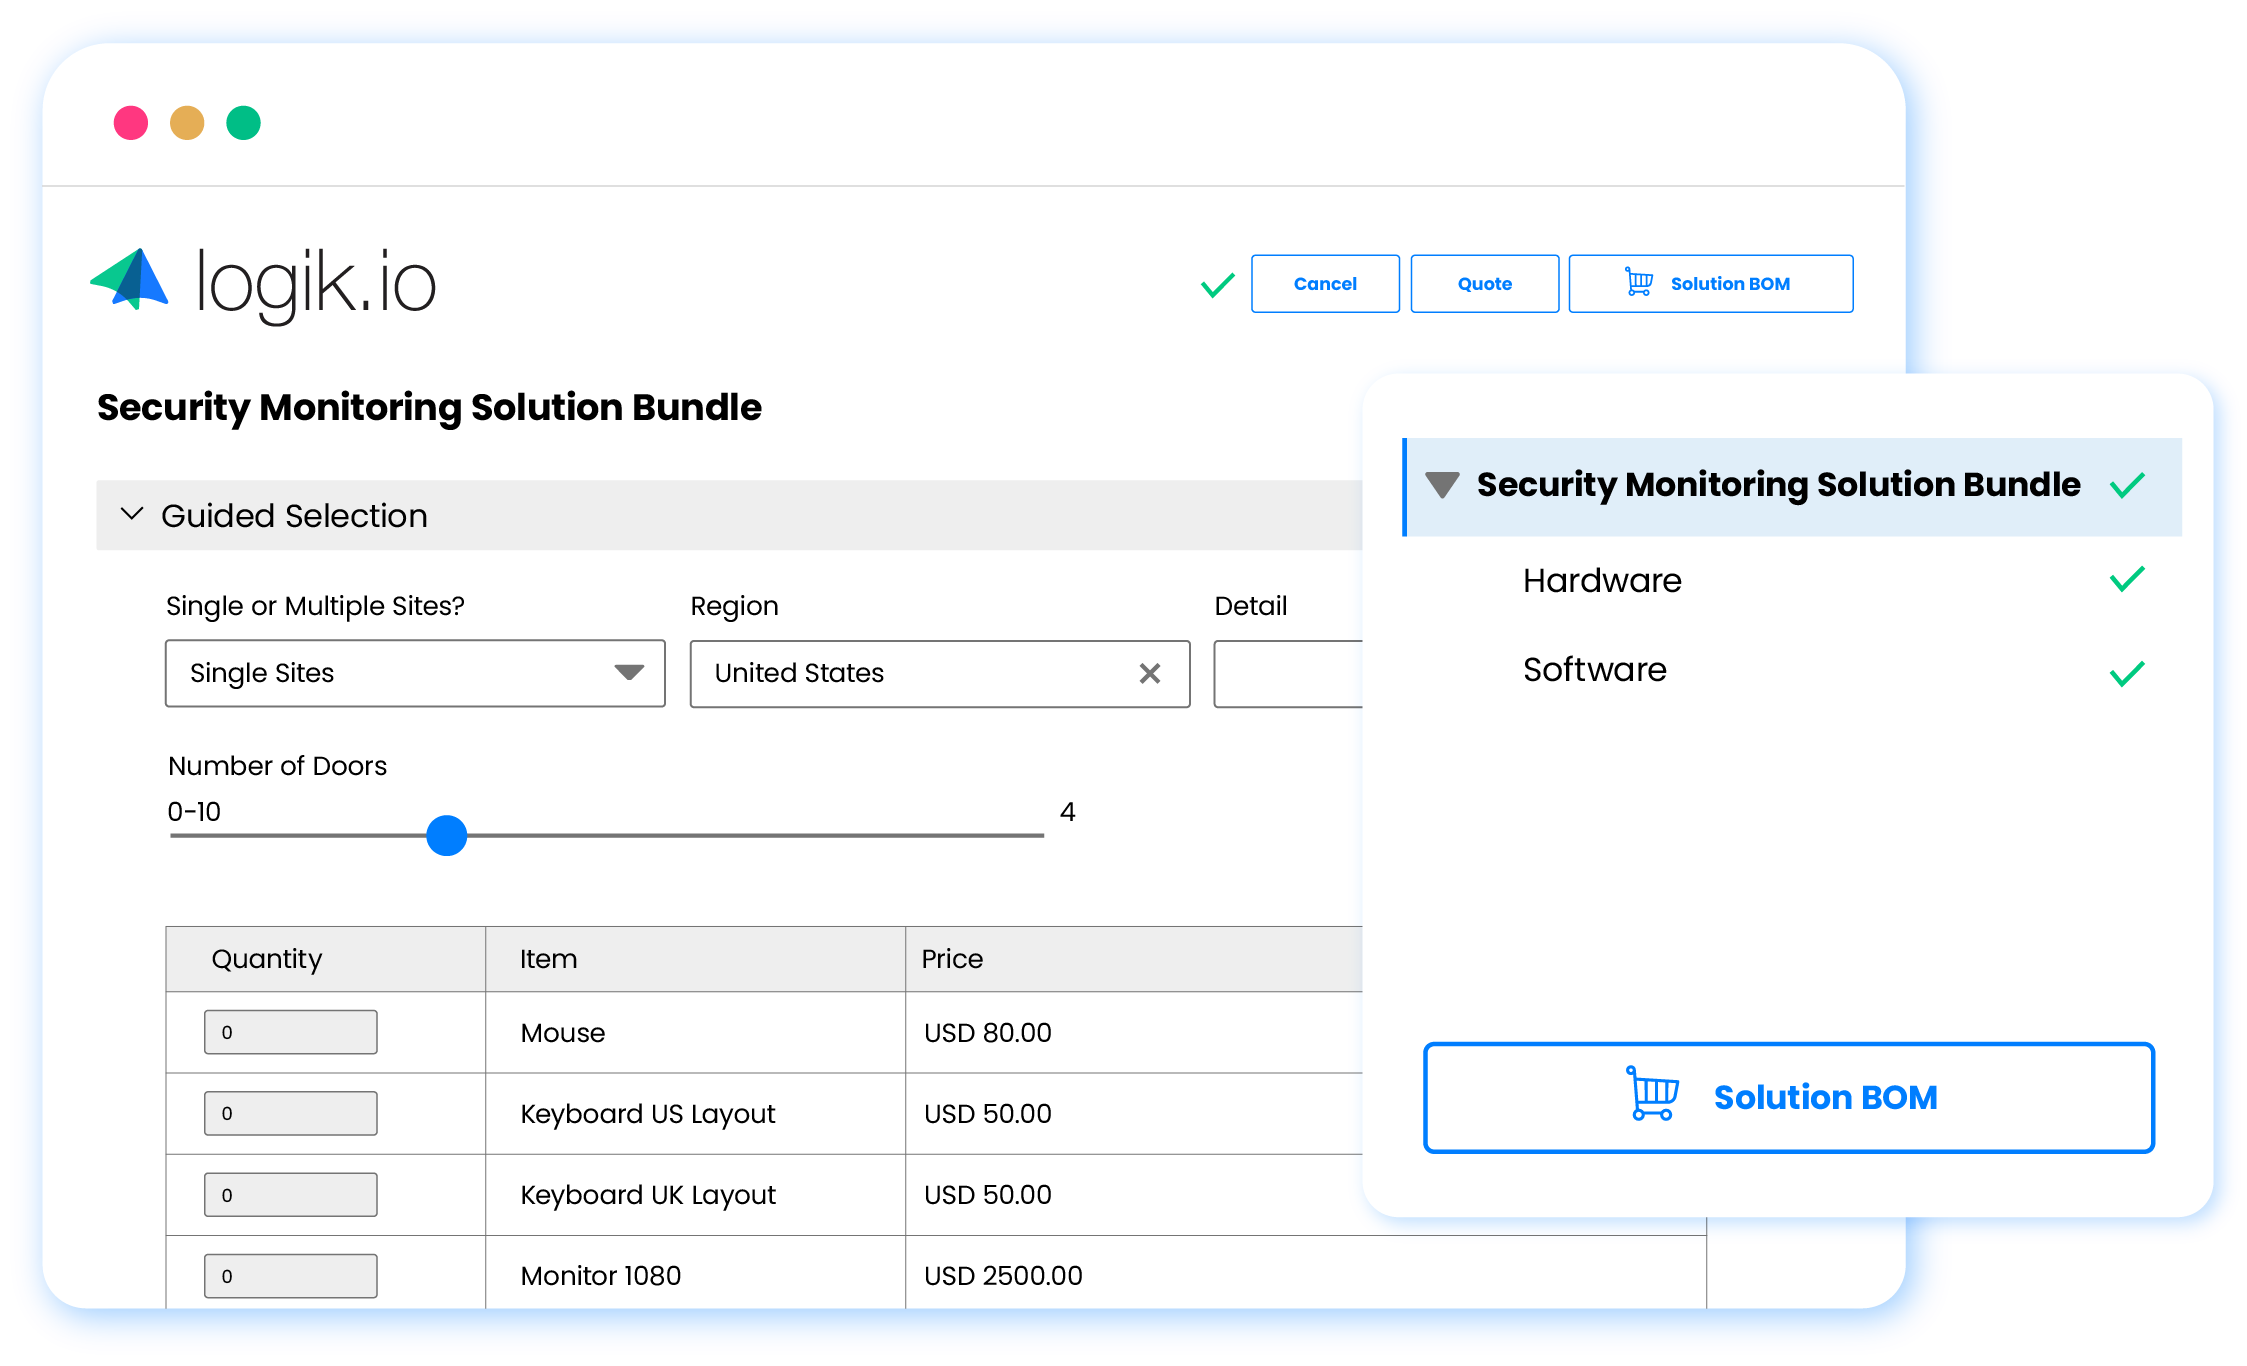Click the Quantity column header
The image size is (2247, 1366).
(x=326, y=959)
